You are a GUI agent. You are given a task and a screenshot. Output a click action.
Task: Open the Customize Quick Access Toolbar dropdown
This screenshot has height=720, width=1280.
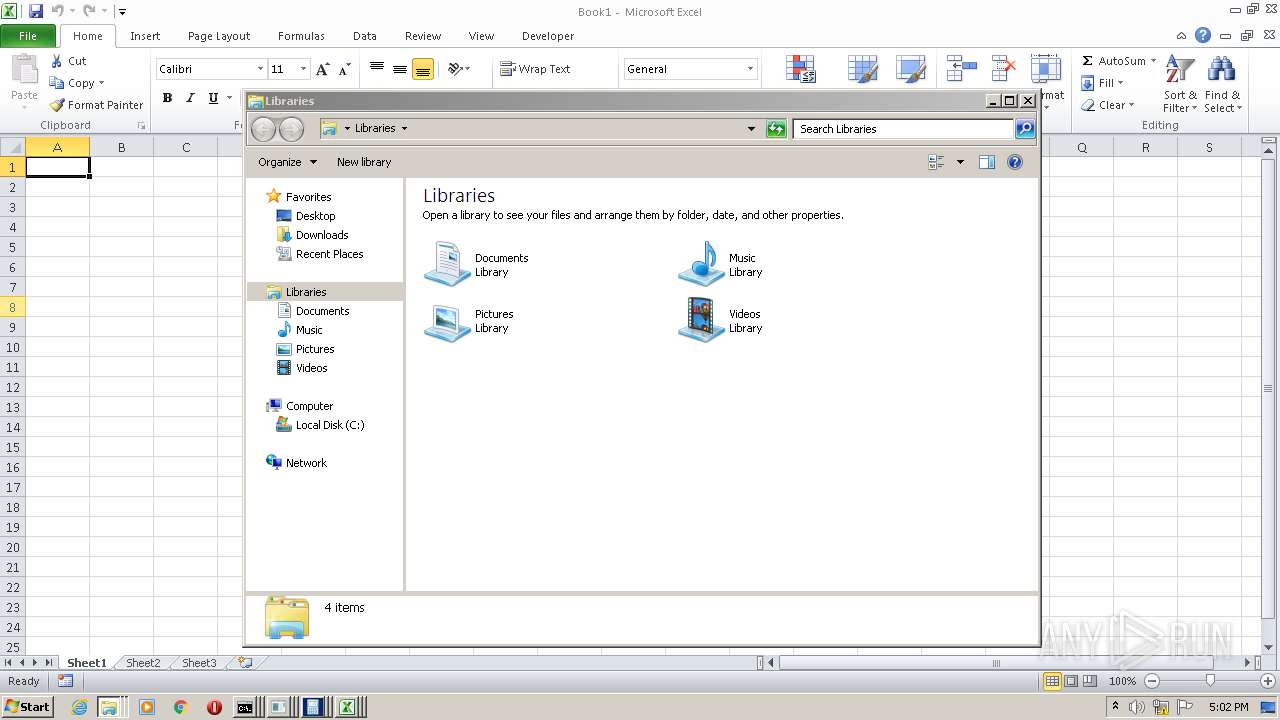122,12
